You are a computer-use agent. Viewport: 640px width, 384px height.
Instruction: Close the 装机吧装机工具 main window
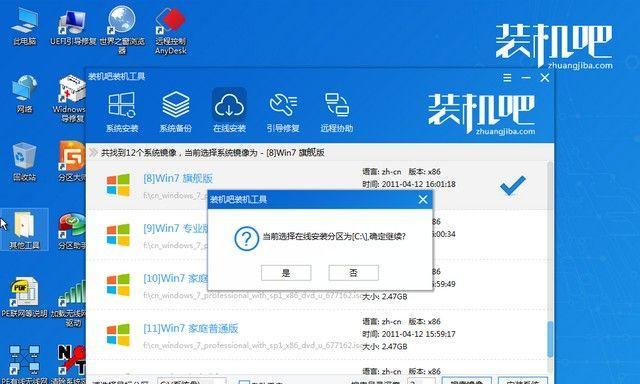(x=544, y=78)
